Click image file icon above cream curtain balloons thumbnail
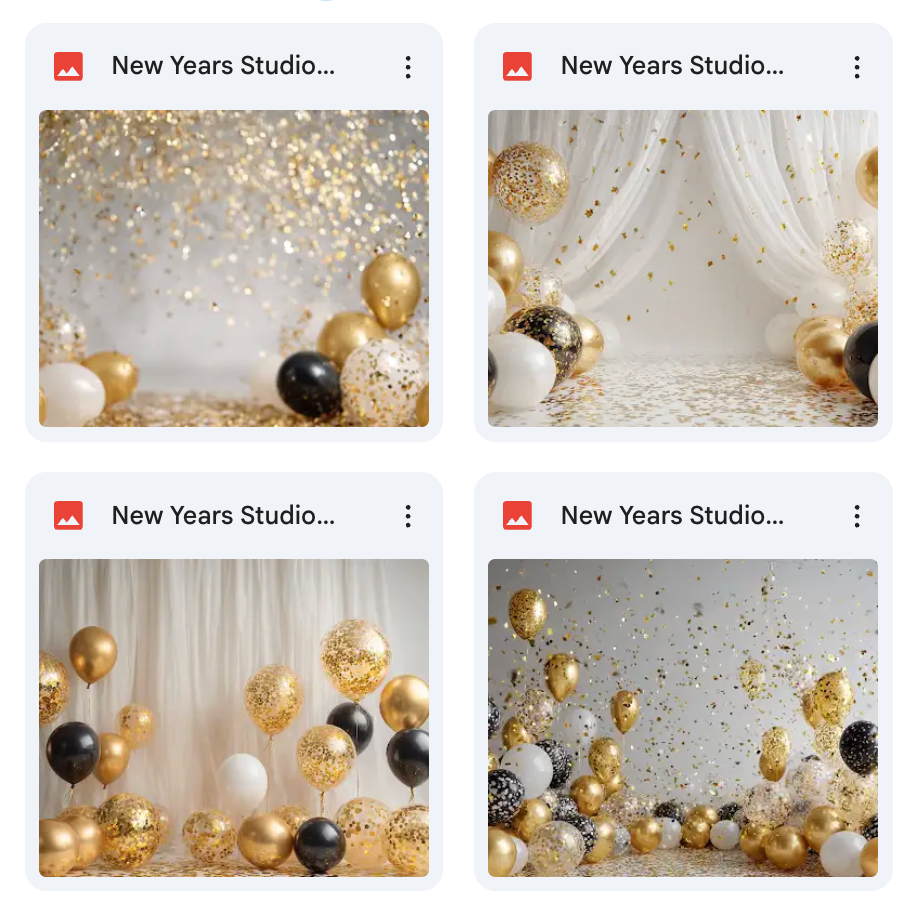Viewport: 902px width, 904px height. pos(69,515)
